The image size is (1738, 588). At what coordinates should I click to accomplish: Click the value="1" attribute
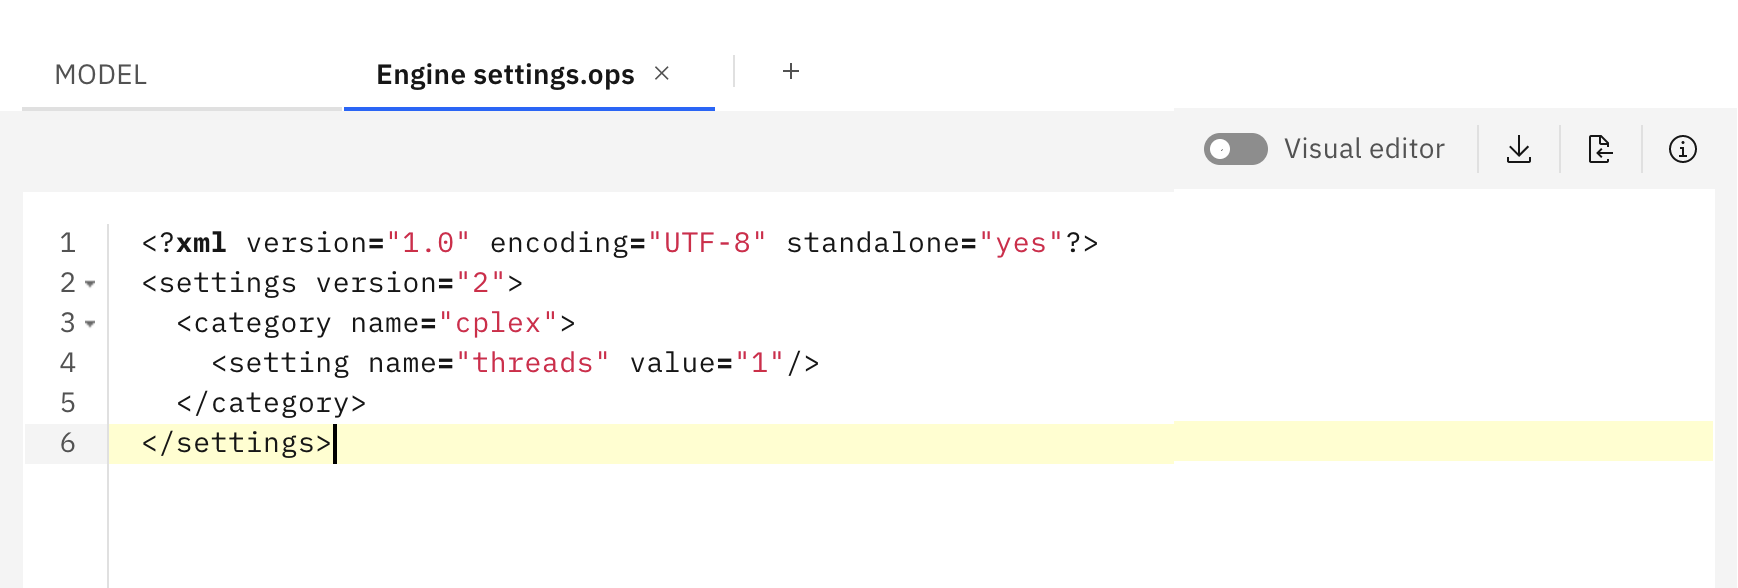point(707,363)
